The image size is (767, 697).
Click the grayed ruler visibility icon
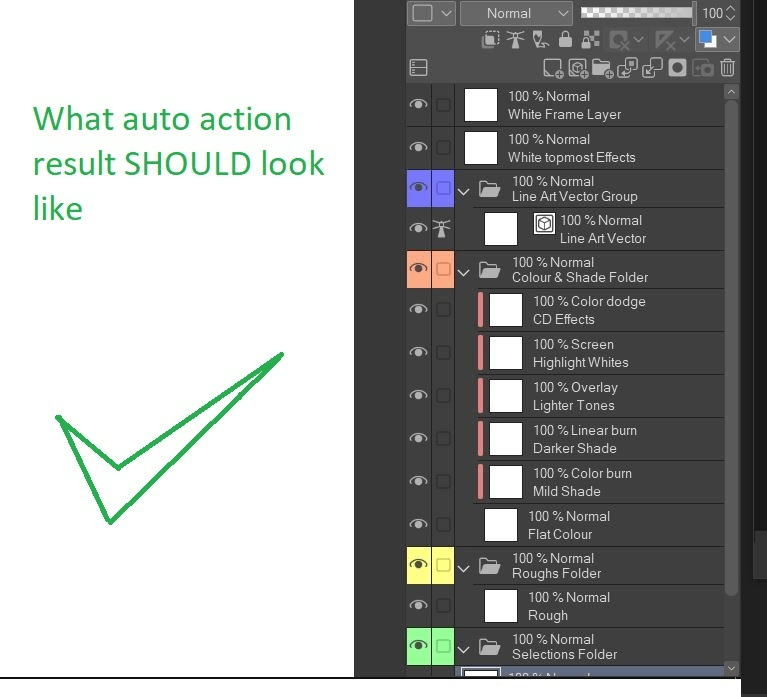pyautogui.click(x=666, y=40)
